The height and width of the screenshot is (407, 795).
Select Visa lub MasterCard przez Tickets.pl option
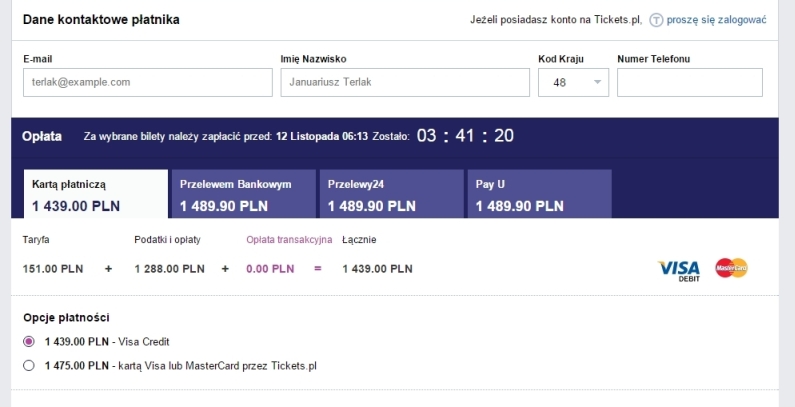[x=29, y=365]
